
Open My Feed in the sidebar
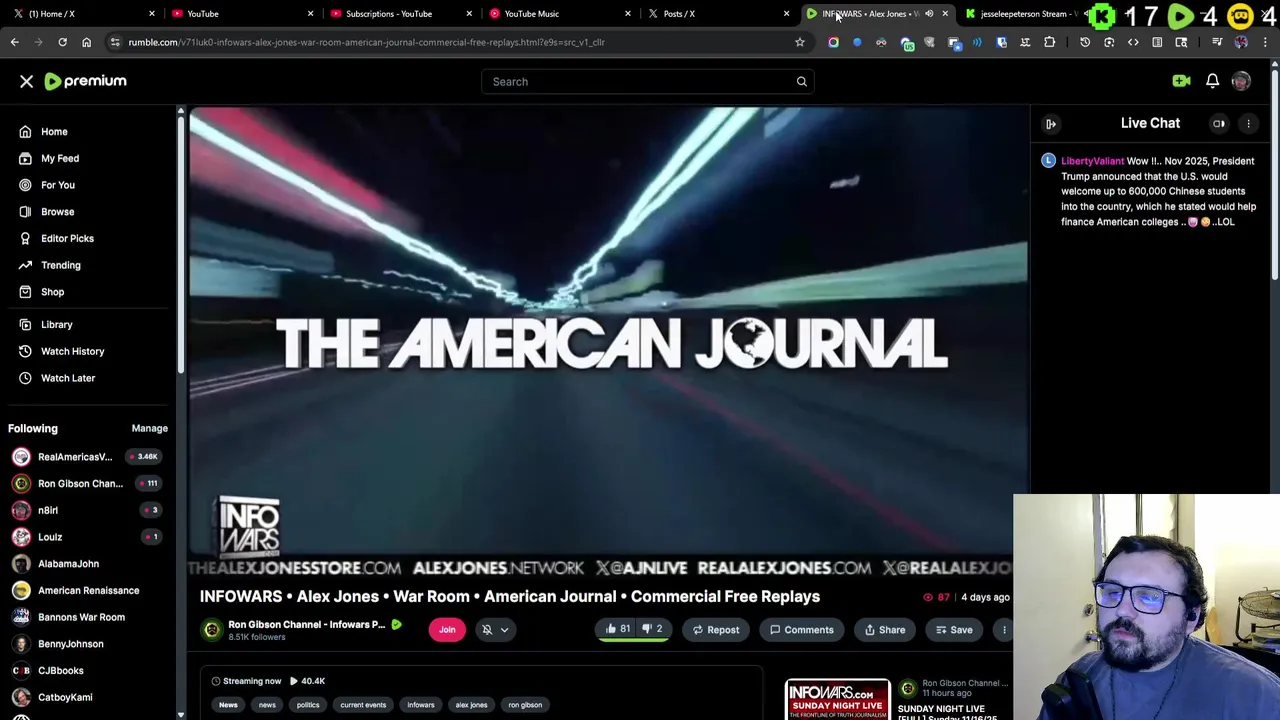(60, 158)
